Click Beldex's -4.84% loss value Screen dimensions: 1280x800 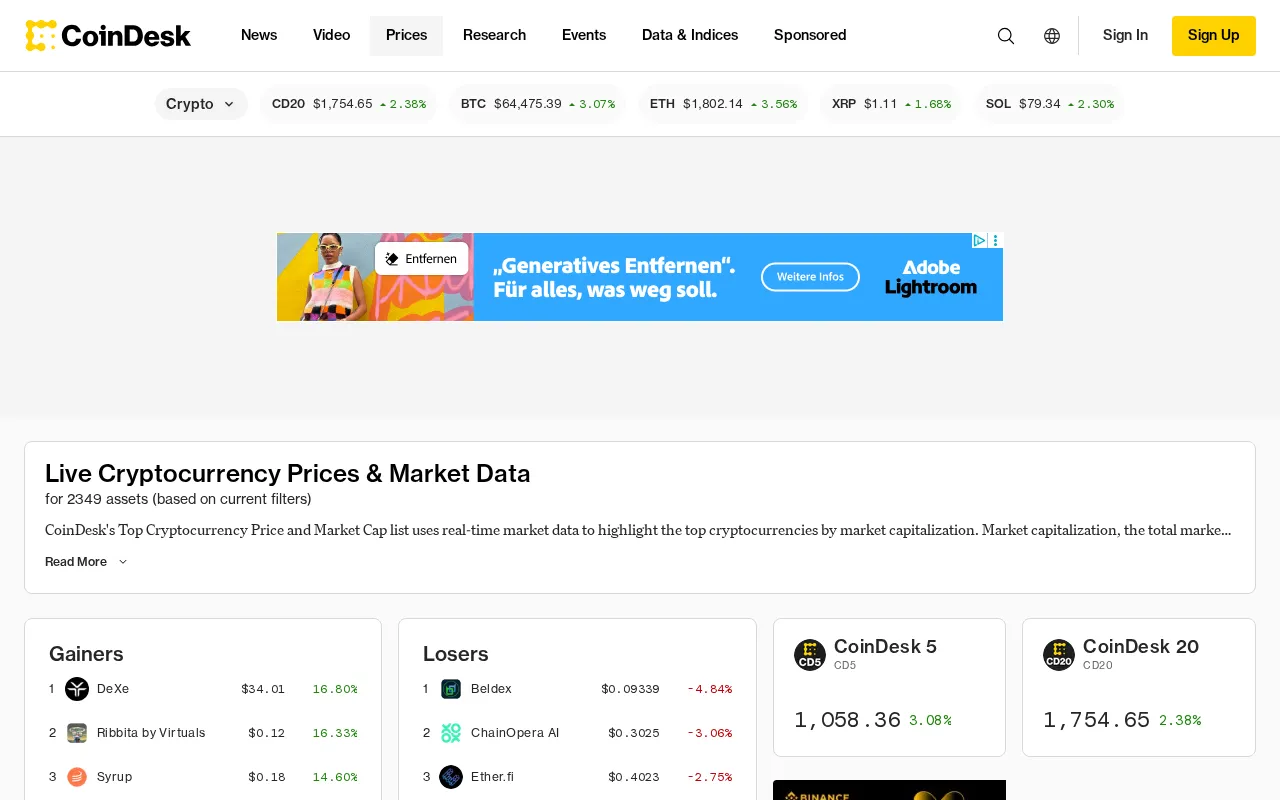click(x=709, y=689)
